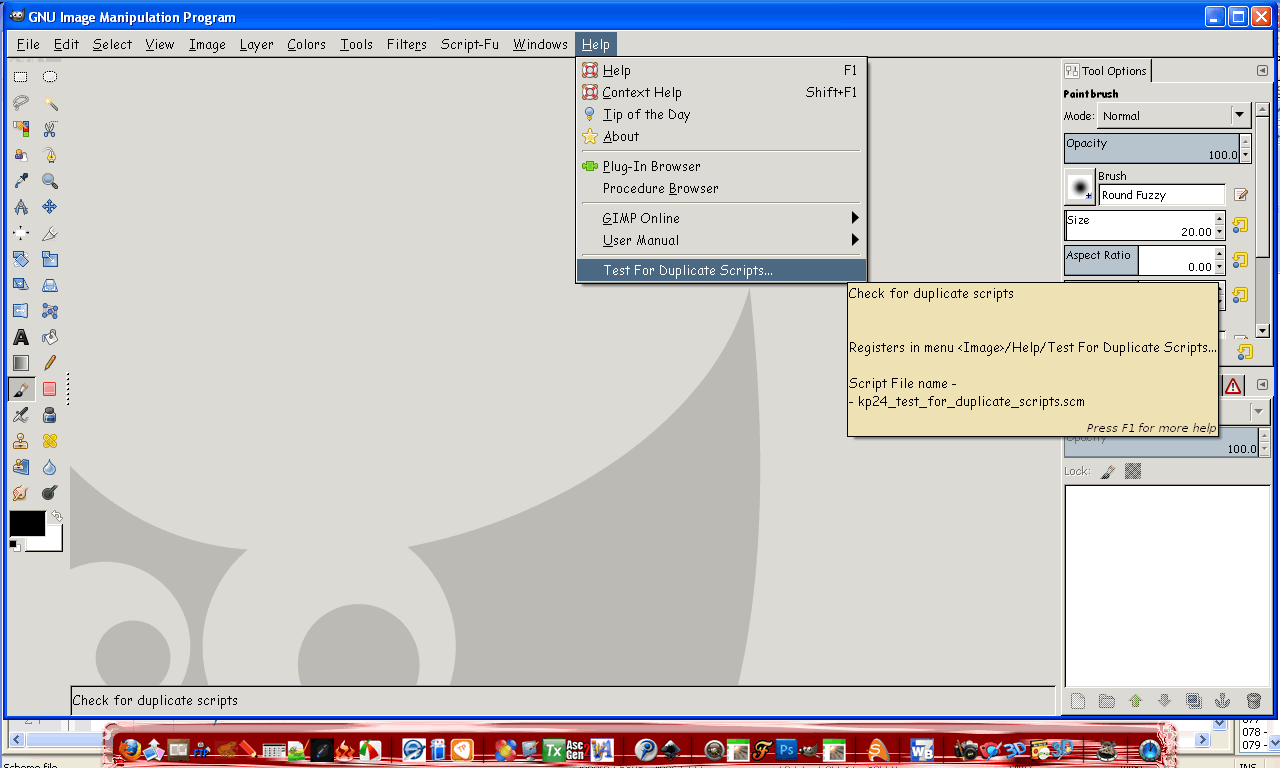
Task: Open the Filters menu
Action: [x=407, y=44]
